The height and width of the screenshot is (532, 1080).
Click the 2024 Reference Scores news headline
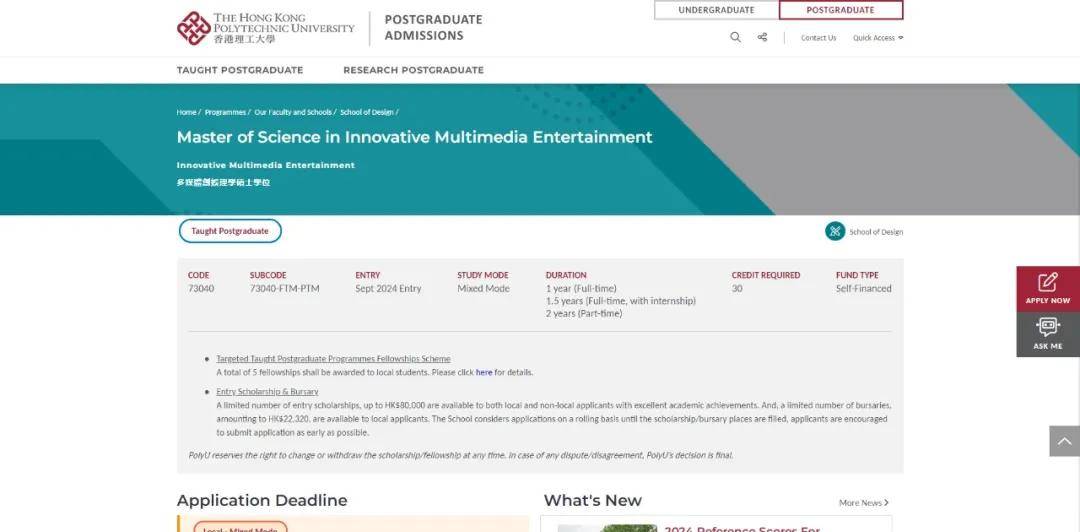click(x=742, y=529)
